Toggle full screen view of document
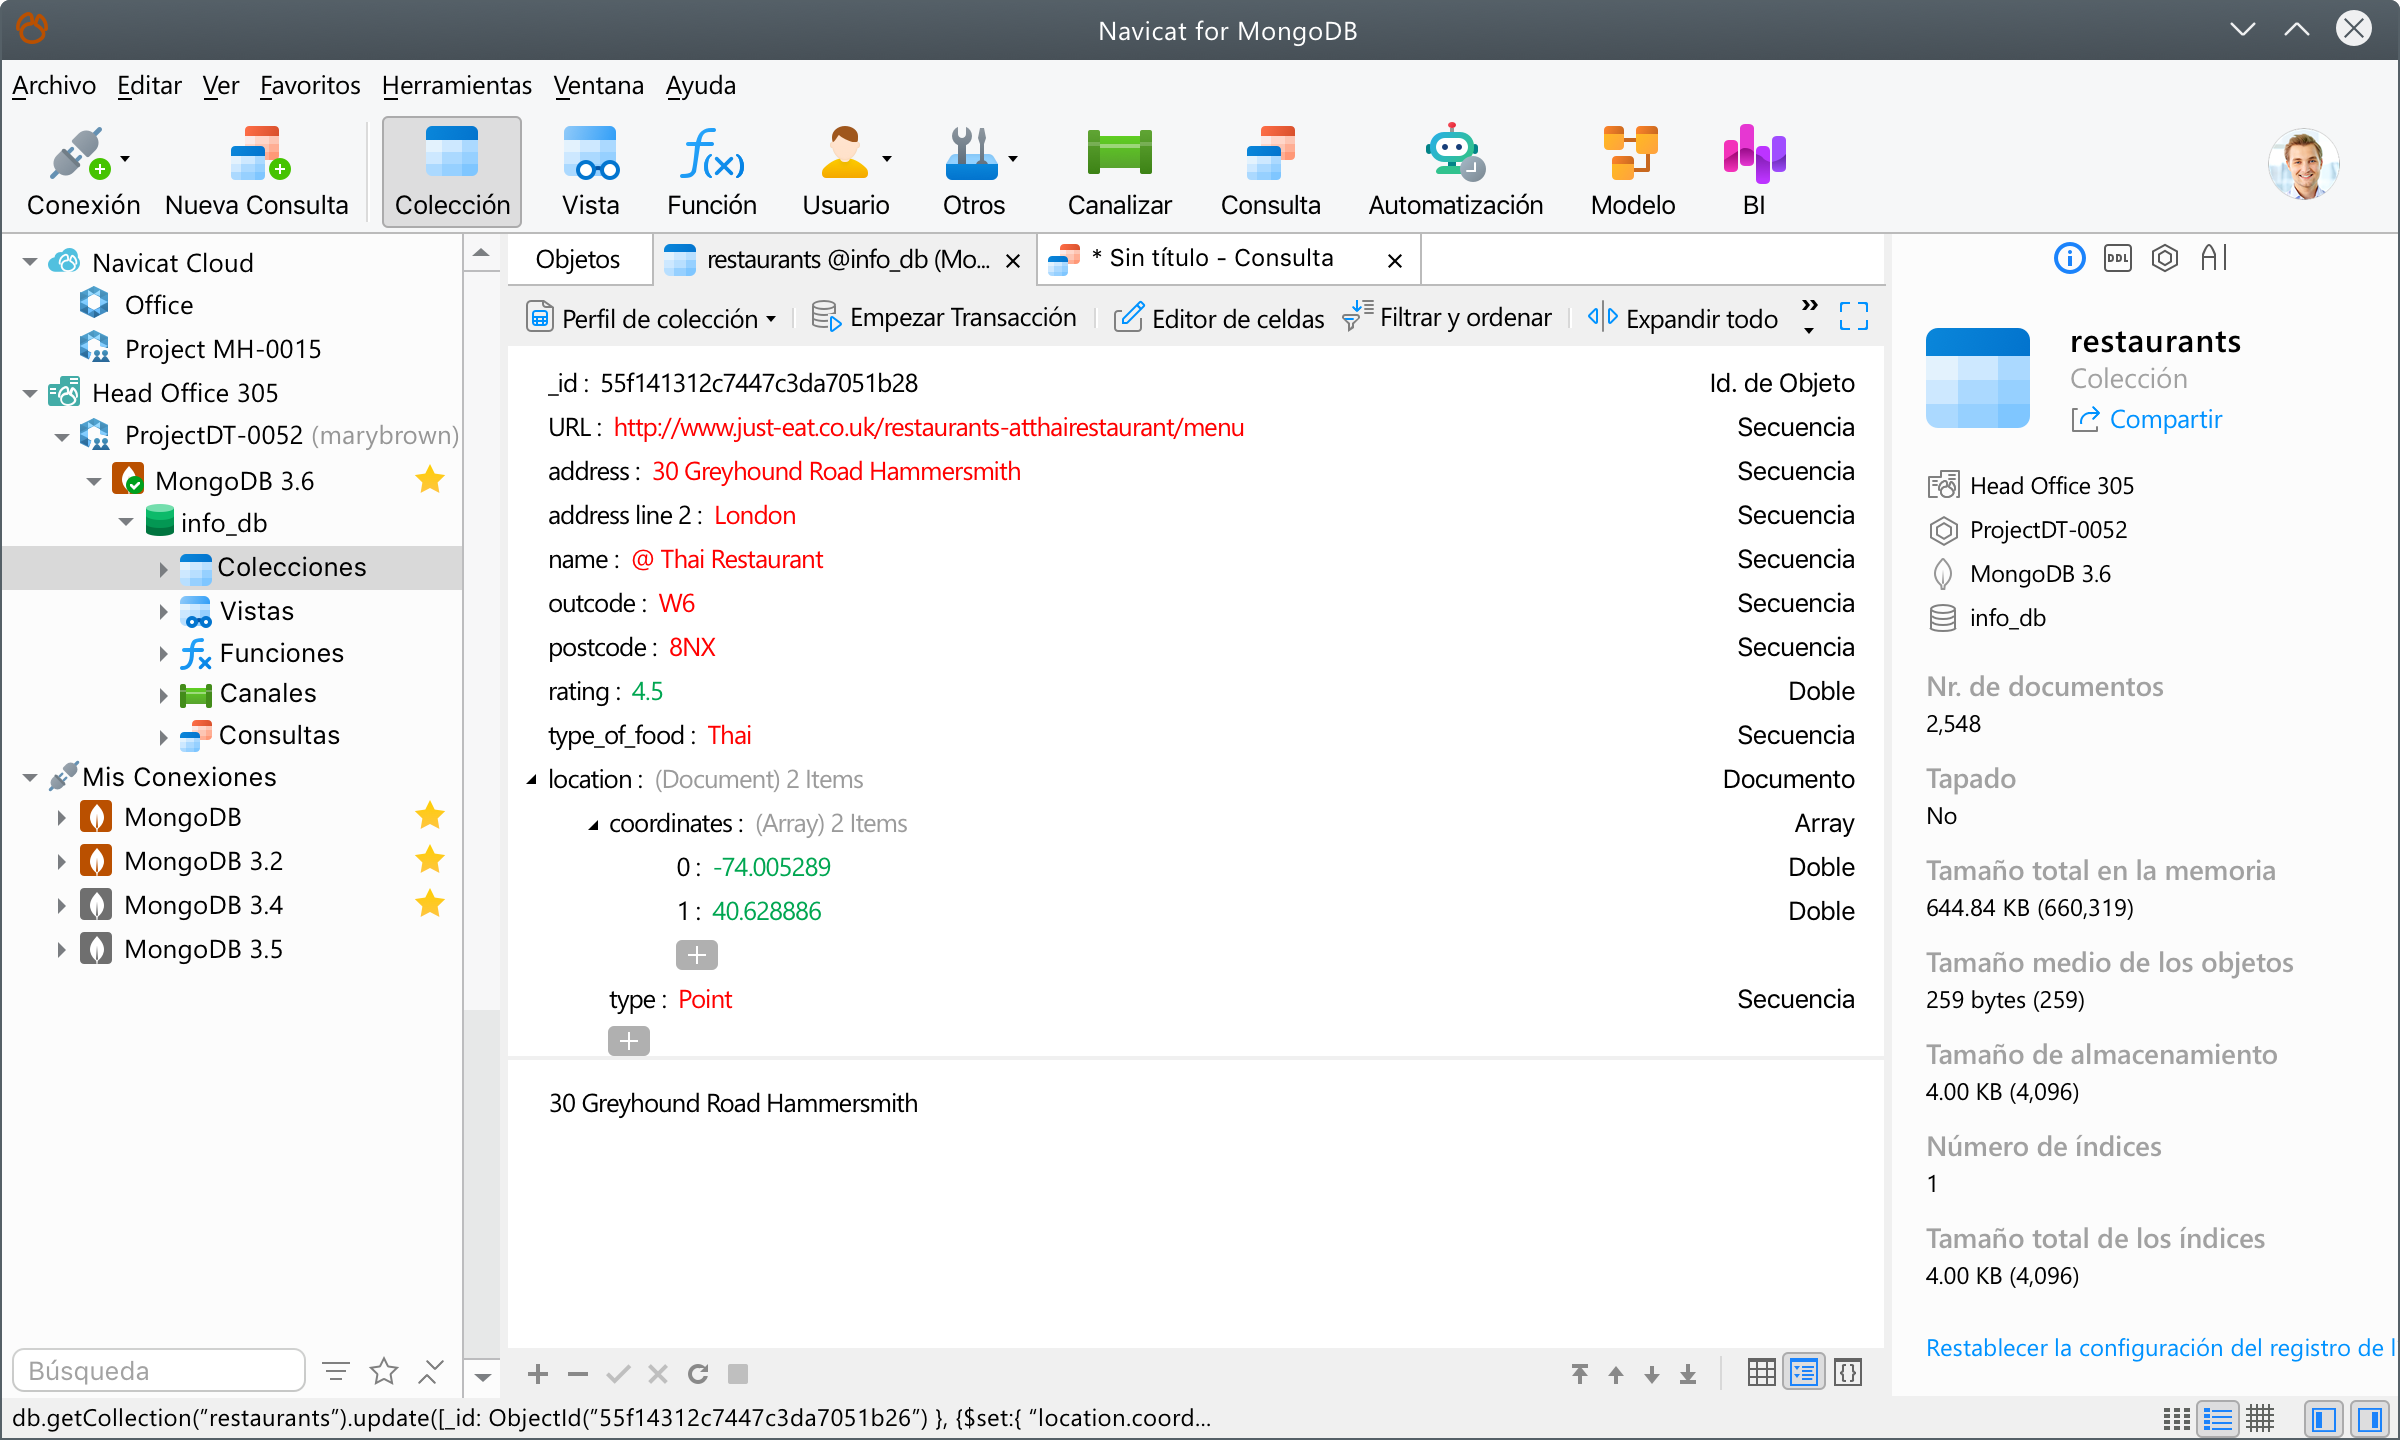 (1853, 317)
